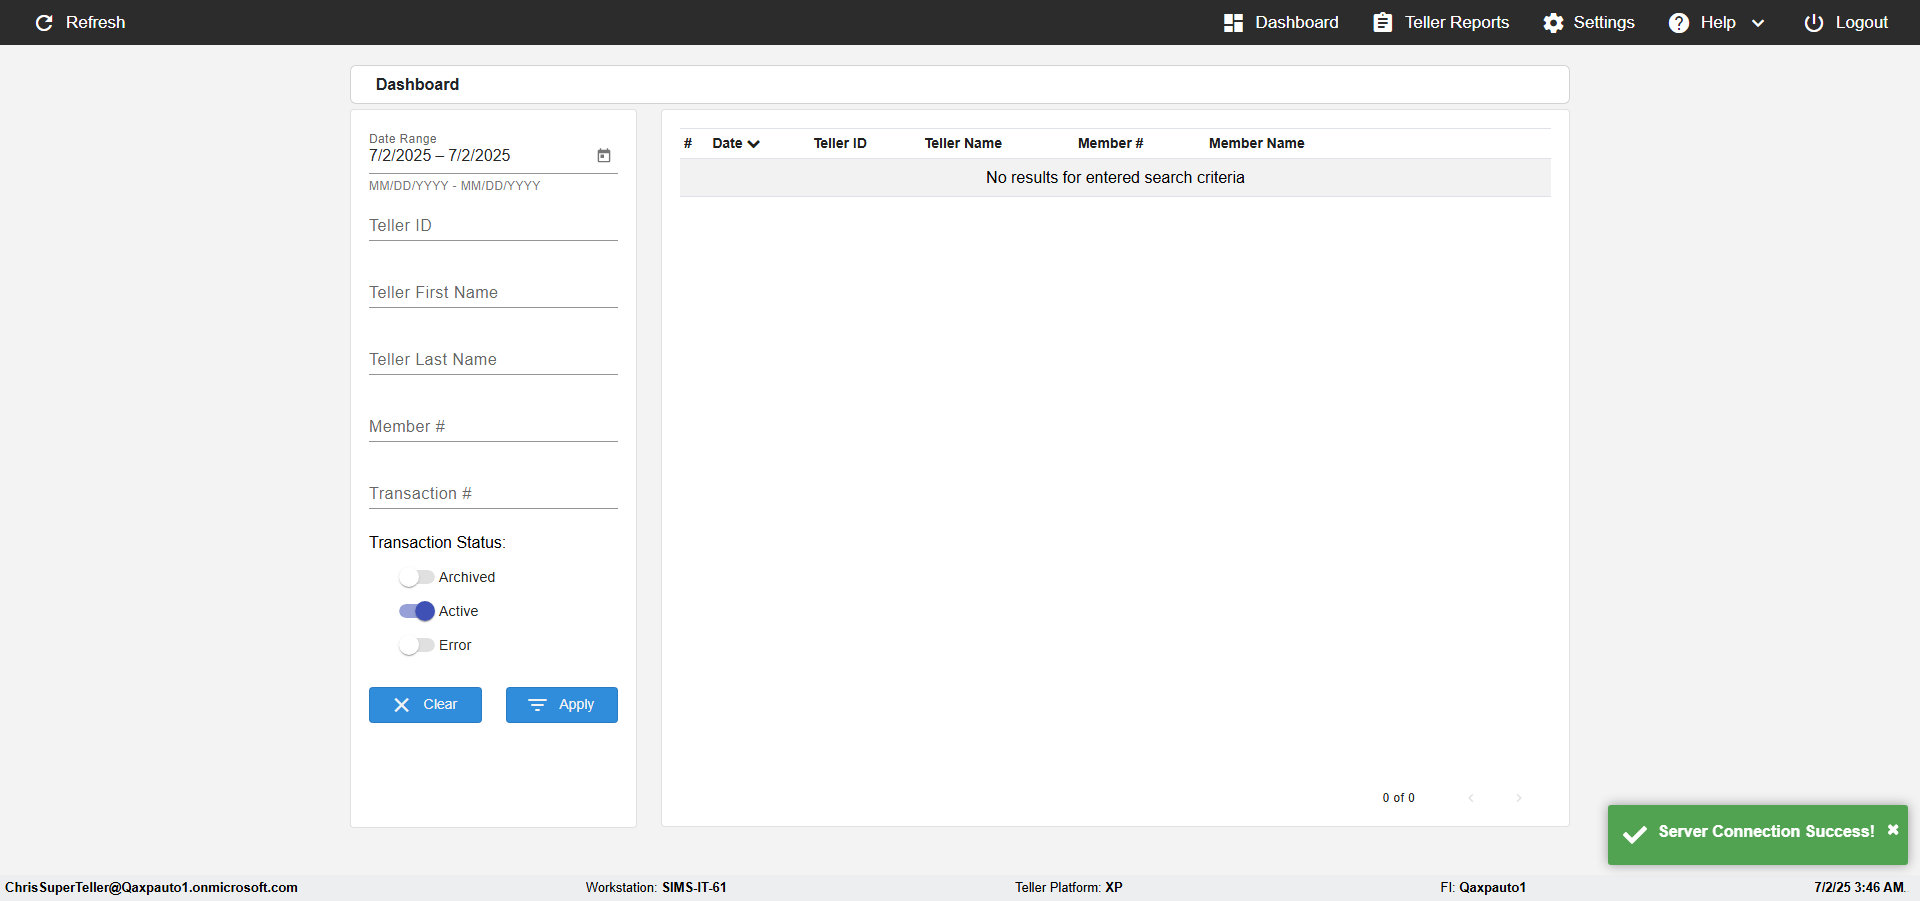Click the 7/2/25 3:46 AM timestamp

click(1859, 887)
